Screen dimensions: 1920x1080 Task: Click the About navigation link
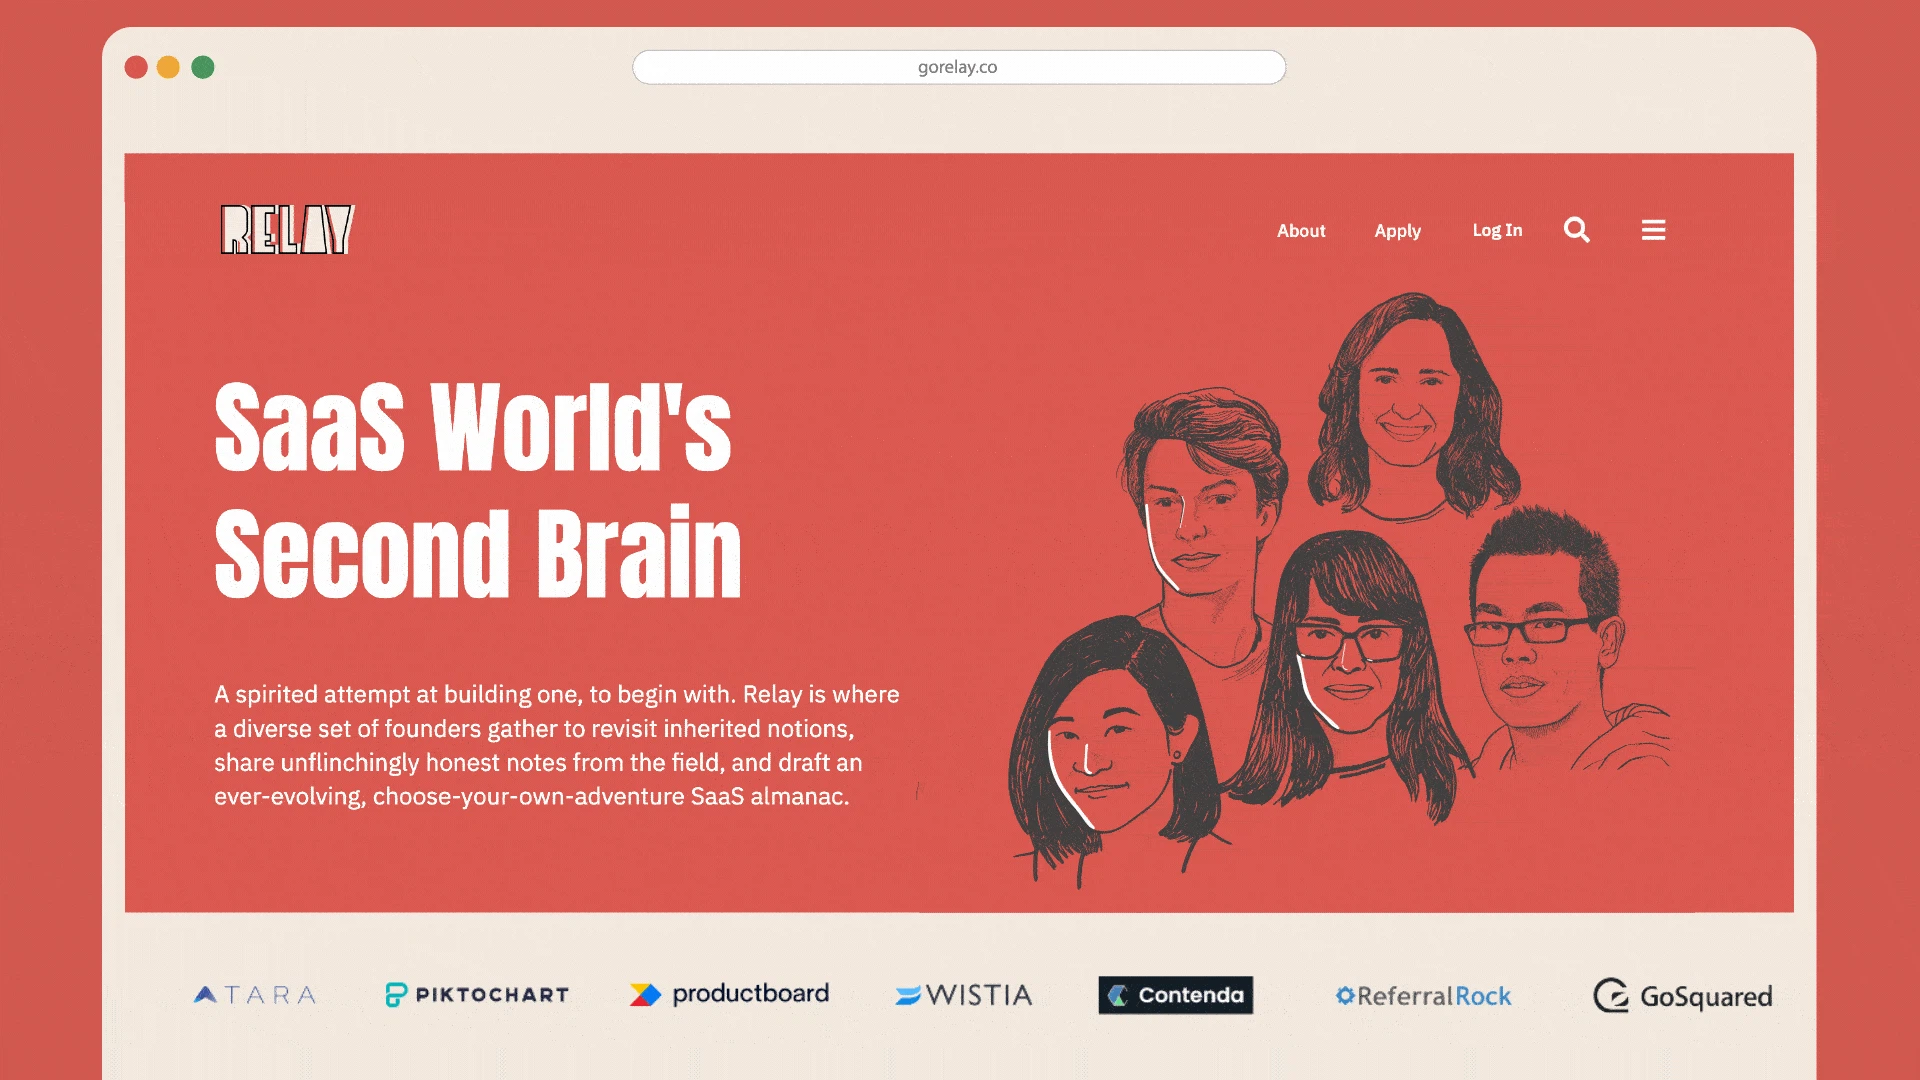pos(1300,231)
